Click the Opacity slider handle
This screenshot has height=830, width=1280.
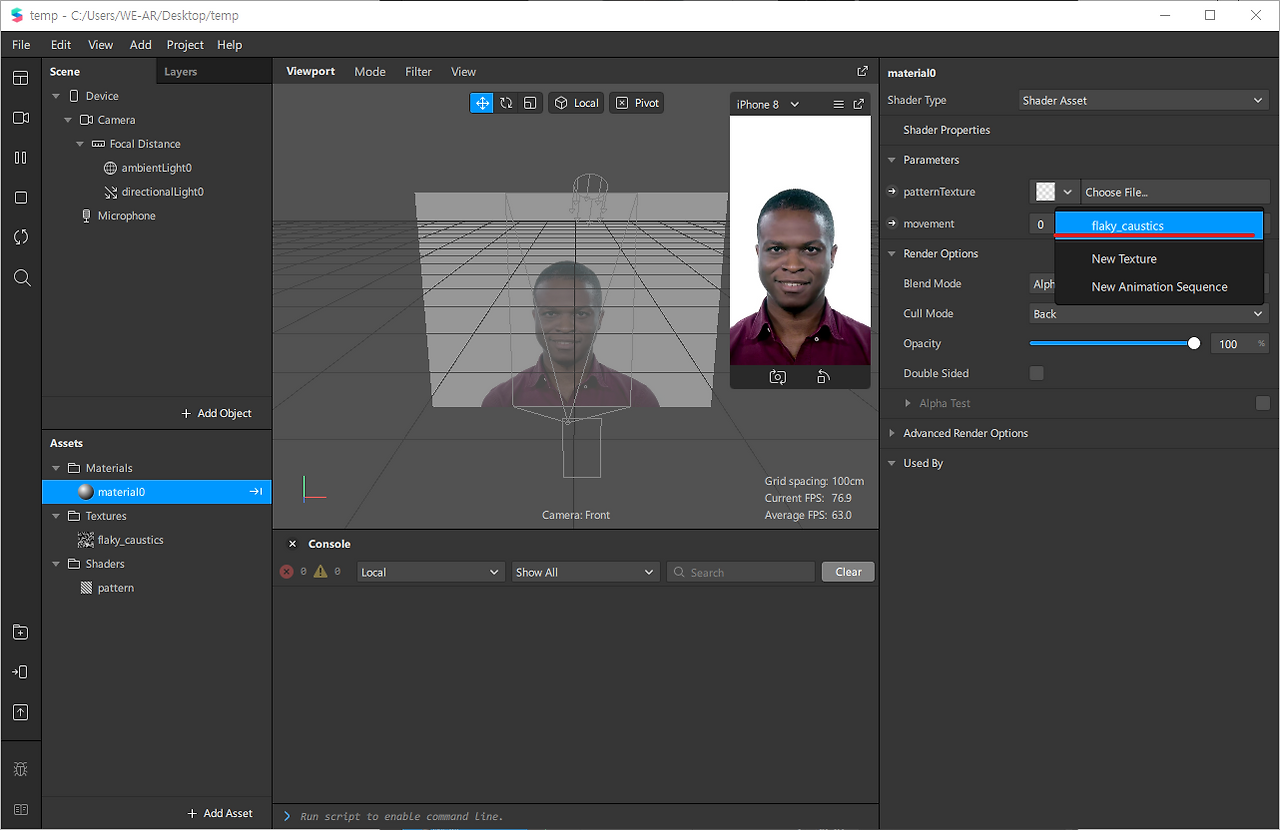pos(1194,343)
